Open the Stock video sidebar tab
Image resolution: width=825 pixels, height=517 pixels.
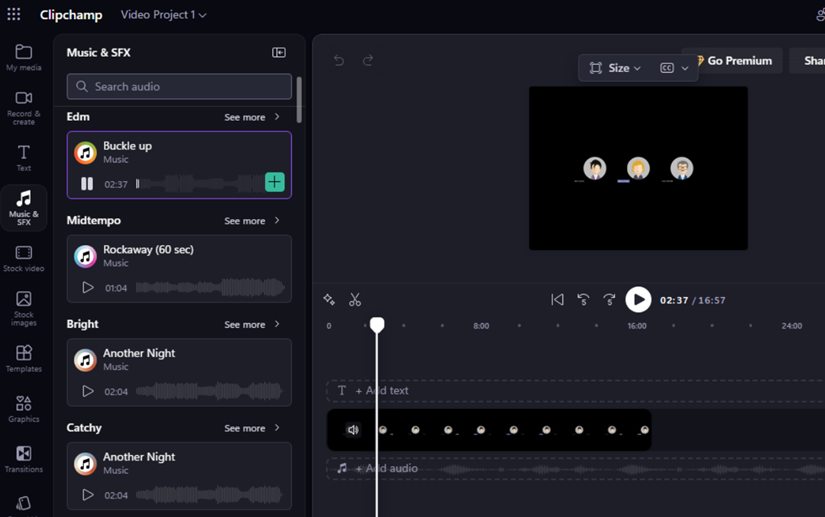24,259
